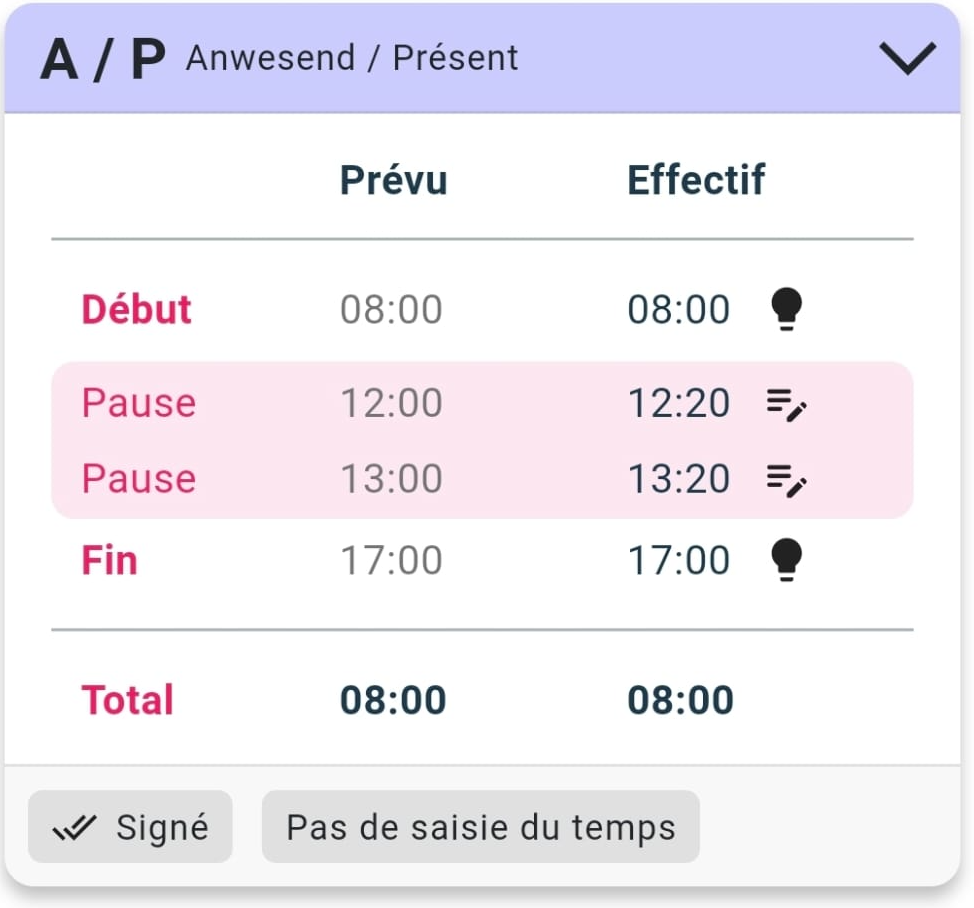The height and width of the screenshot is (908, 974).
Task: Select the effective start time 08:00
Action: point(678,310)
